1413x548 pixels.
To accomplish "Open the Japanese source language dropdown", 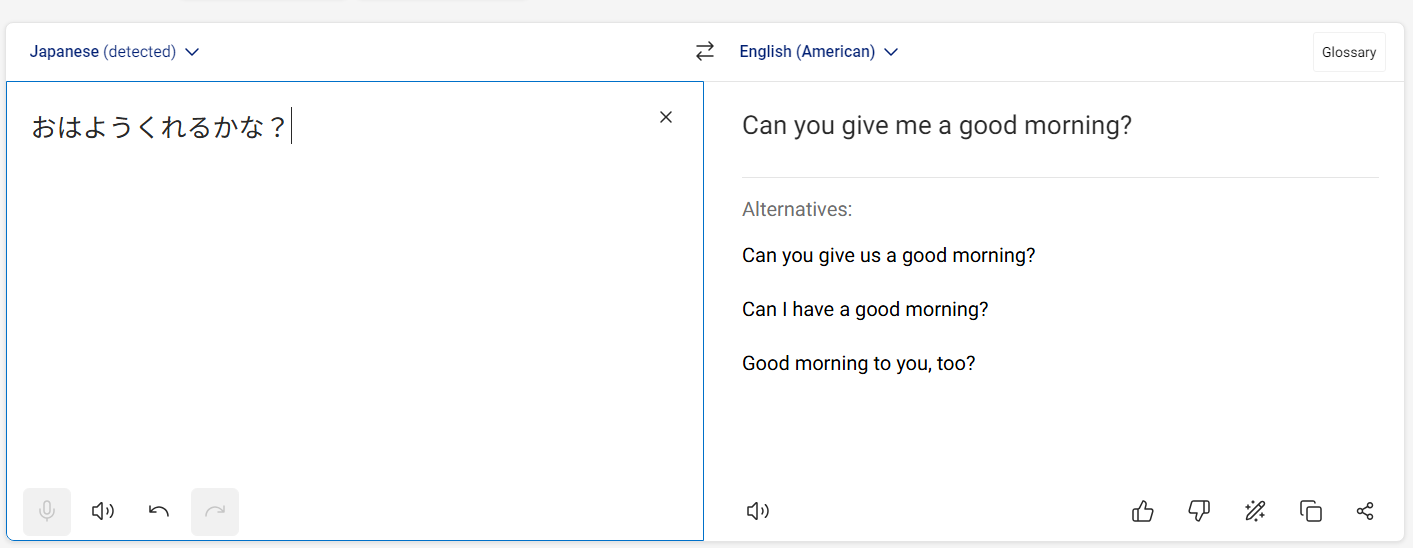I will (x=114, y=51).
